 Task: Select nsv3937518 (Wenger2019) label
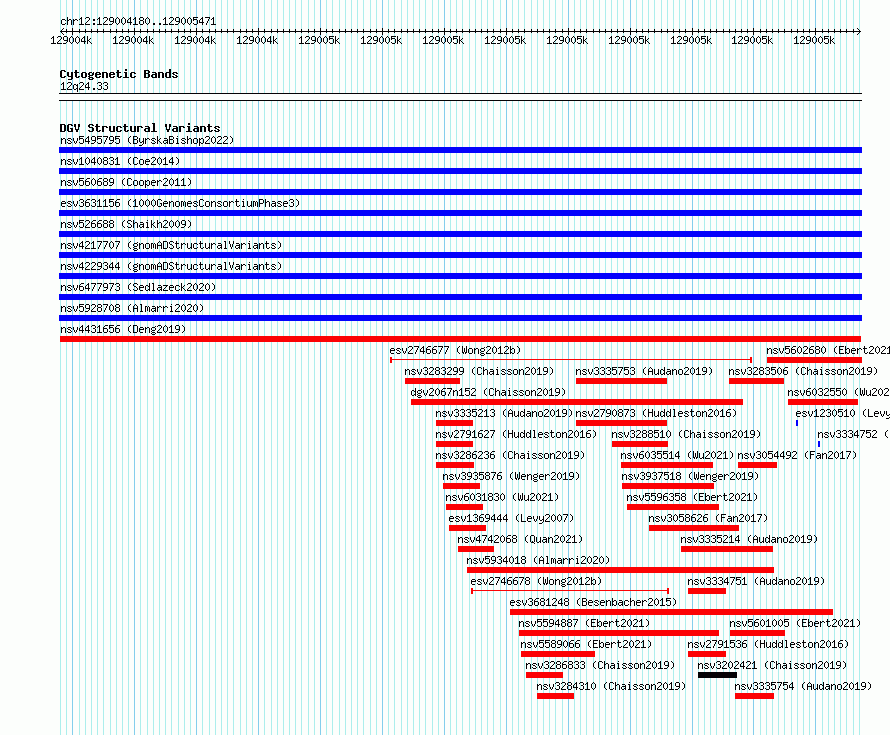(690, 476)
